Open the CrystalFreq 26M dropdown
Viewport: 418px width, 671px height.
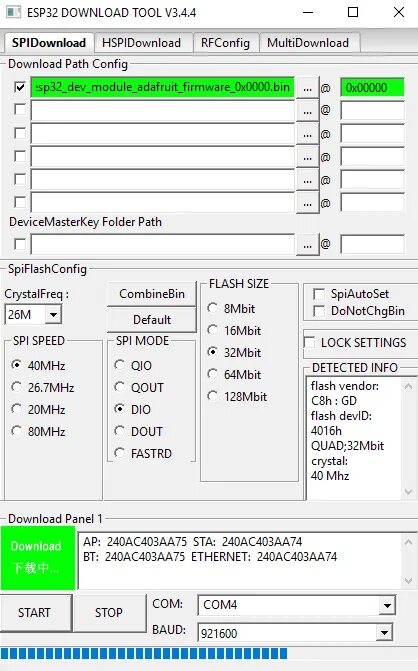coord(53,315)
